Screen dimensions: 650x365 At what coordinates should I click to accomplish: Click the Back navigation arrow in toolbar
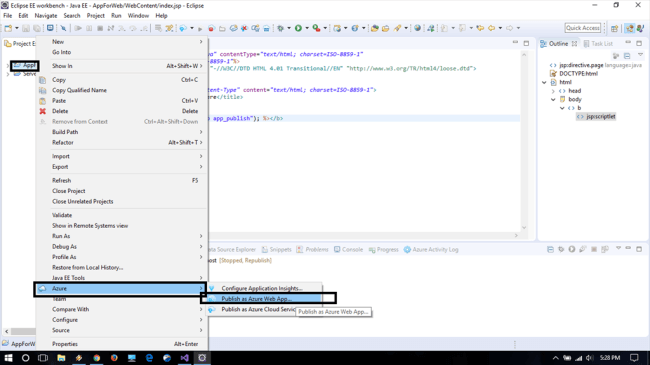[x=492, y=28]
